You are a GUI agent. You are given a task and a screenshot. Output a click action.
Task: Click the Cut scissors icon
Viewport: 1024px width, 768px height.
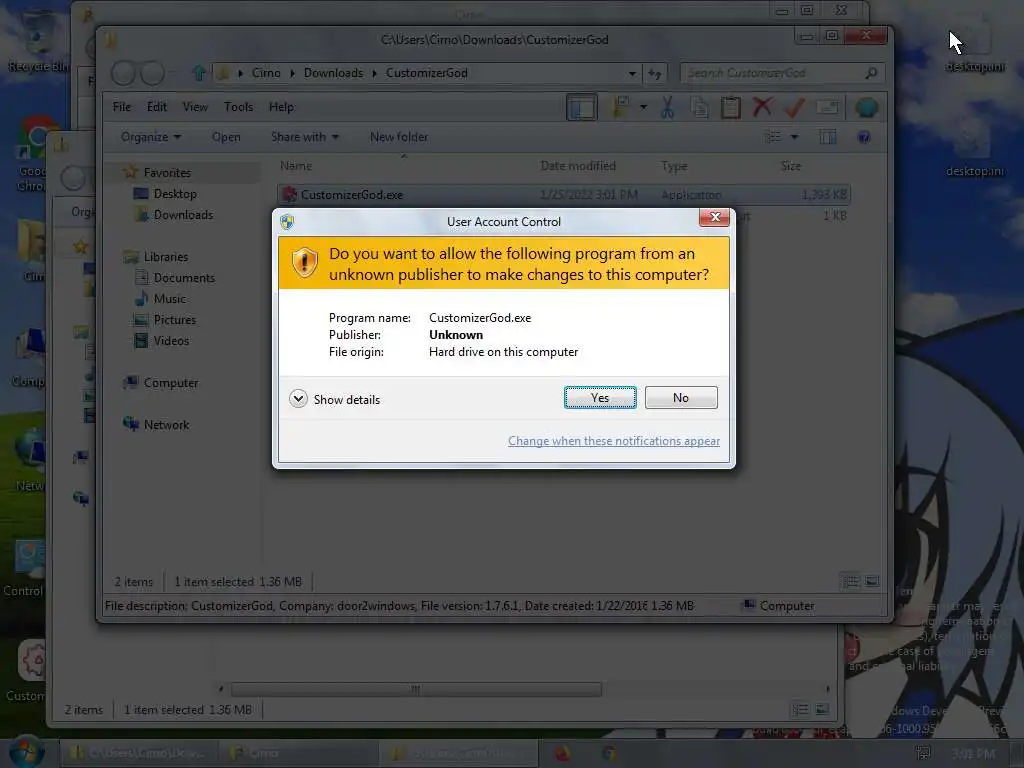[667, 107]
